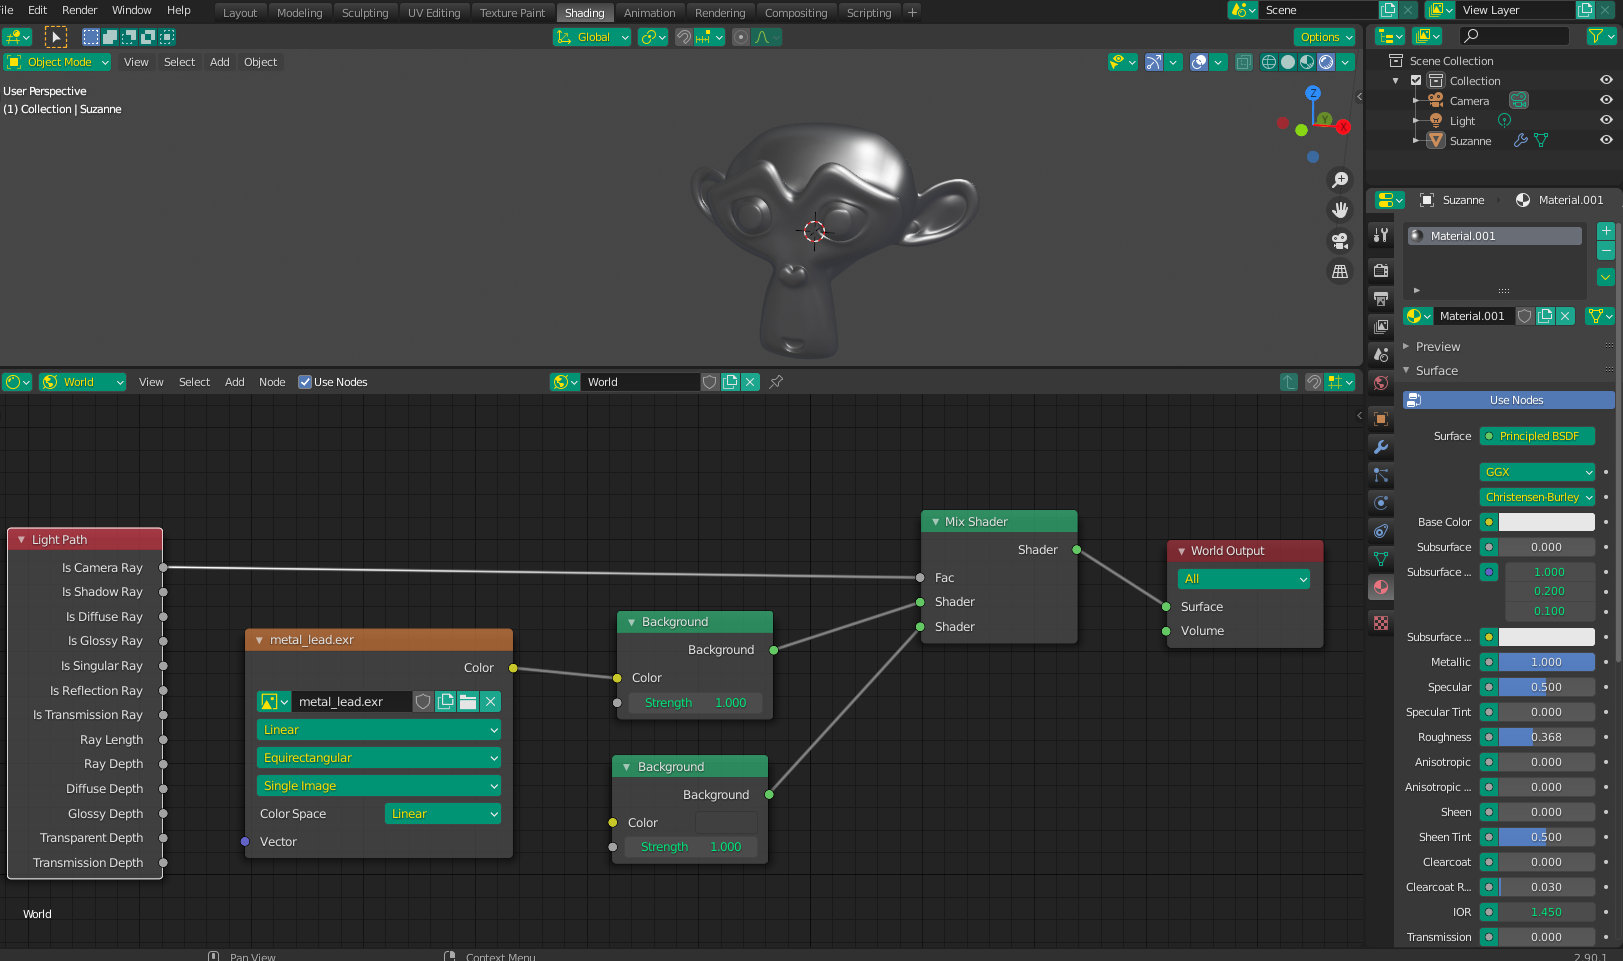Open the Texture properties checker tab

pyautogui.click(x=1381, y=623)
